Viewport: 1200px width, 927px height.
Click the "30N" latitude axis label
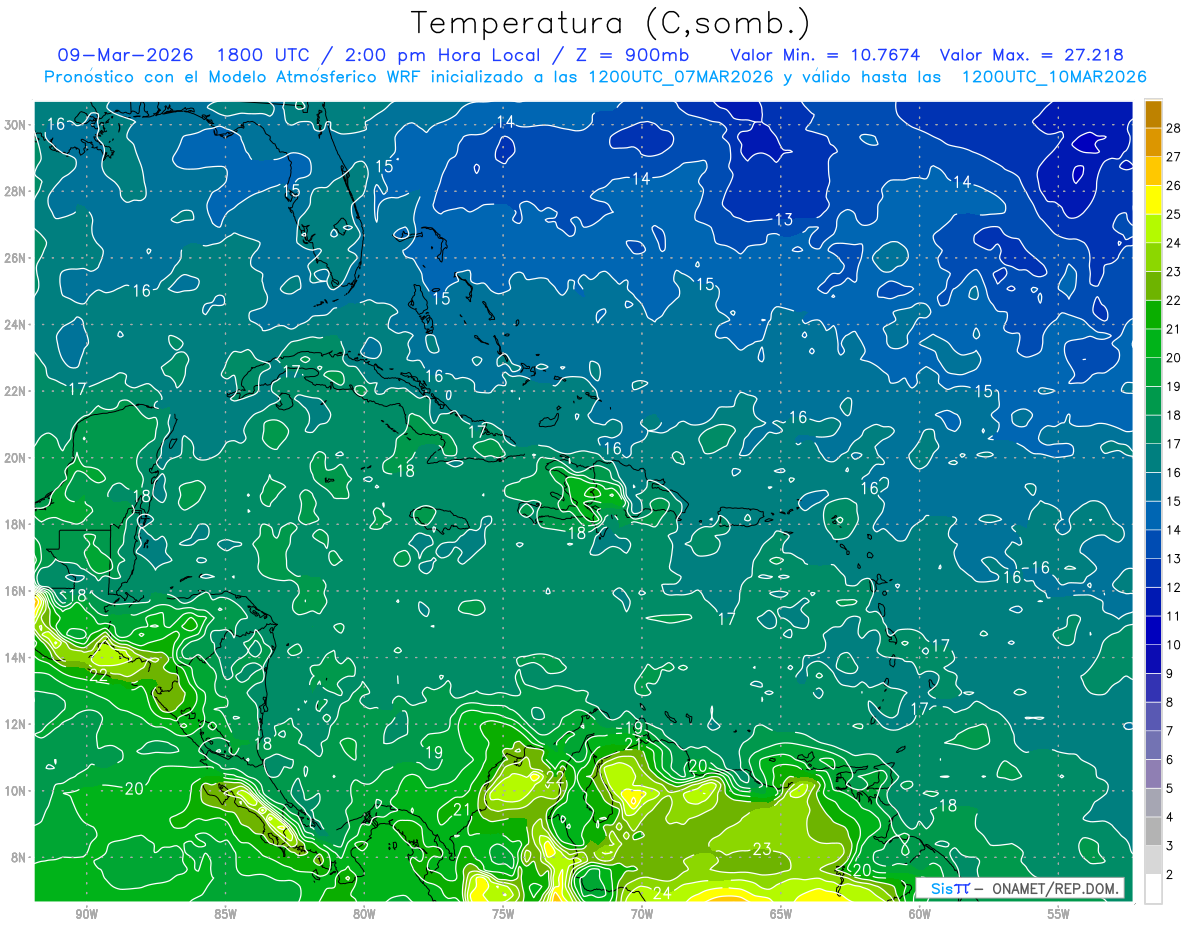click(x=15, y=125)
